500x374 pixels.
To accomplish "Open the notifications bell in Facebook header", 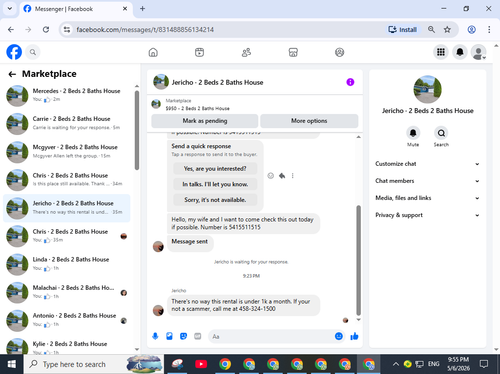I will (460, 52).
